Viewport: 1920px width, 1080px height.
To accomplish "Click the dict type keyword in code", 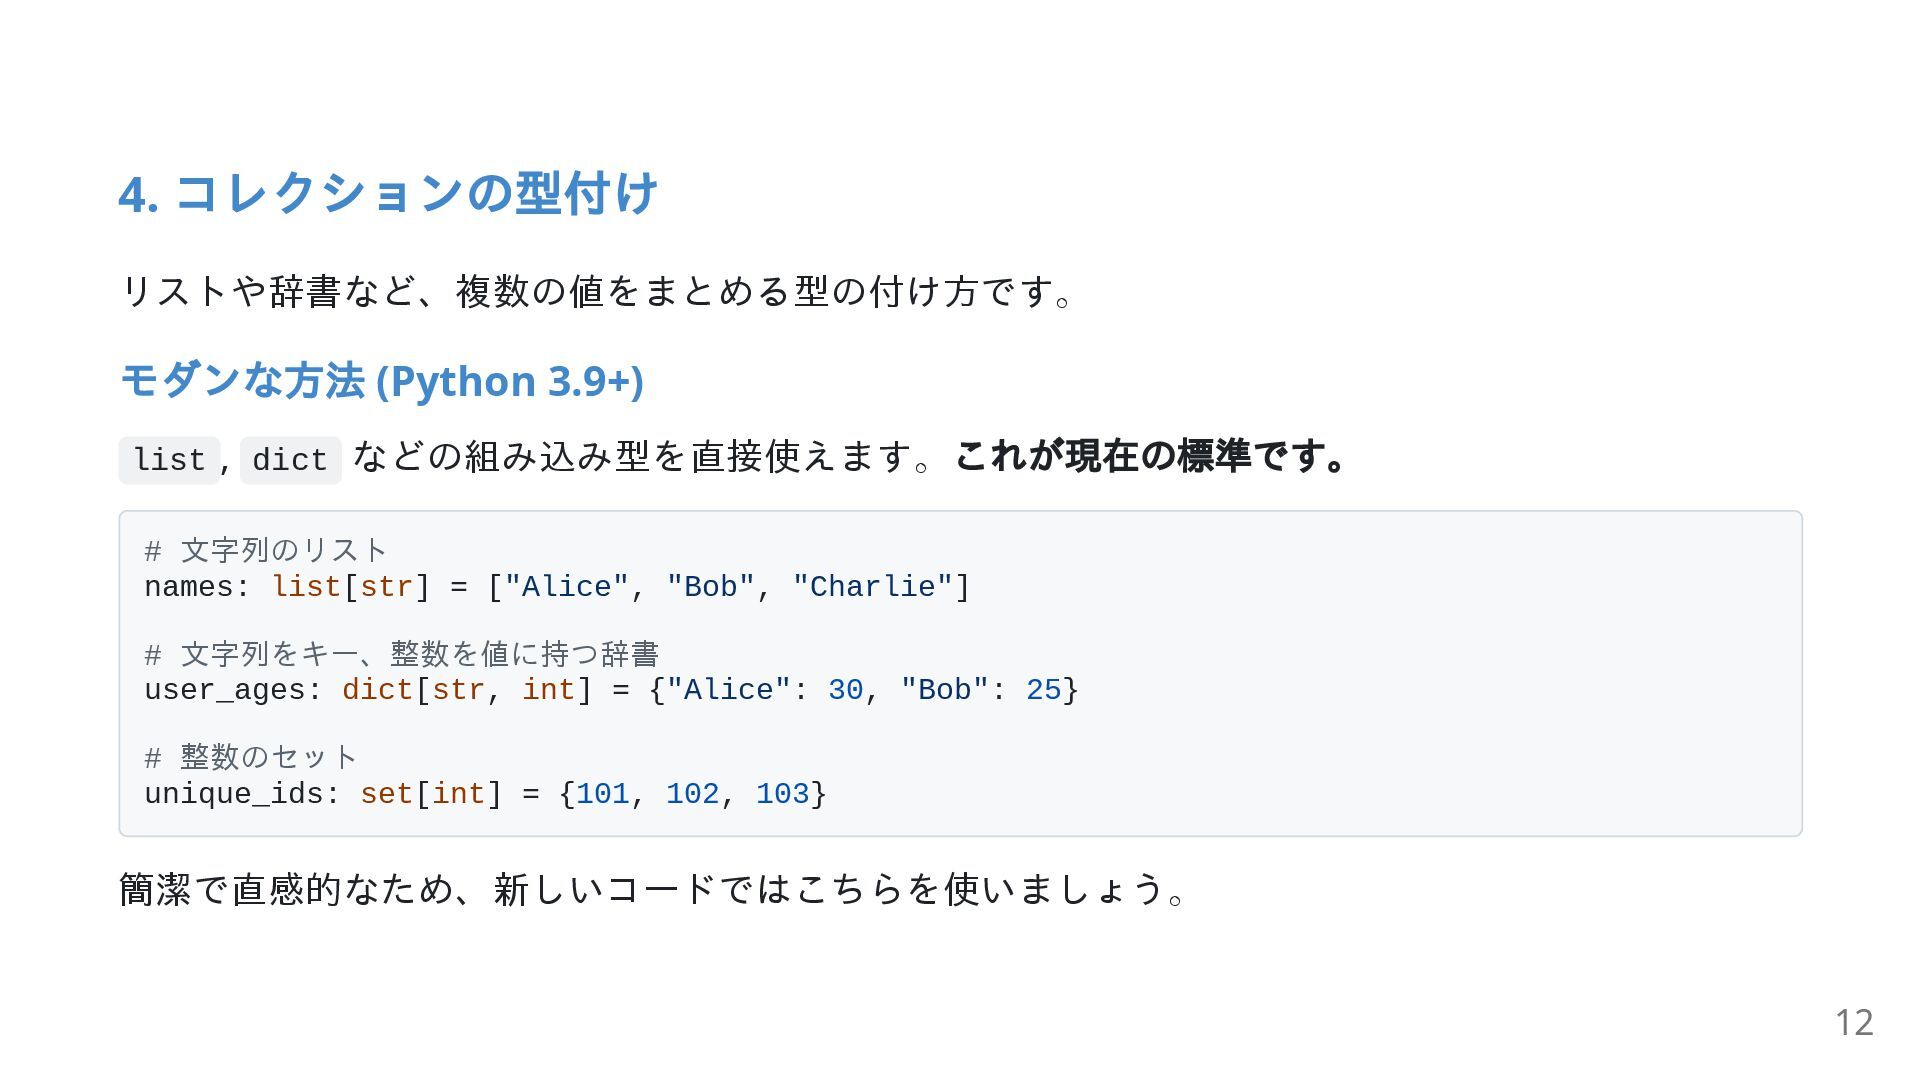I will pos(377,690).
